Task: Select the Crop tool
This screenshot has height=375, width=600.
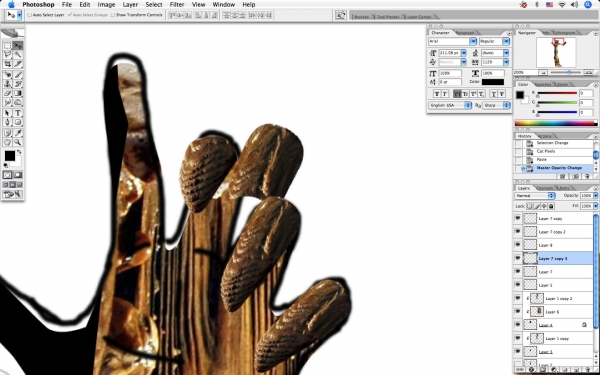Action: 7,64
